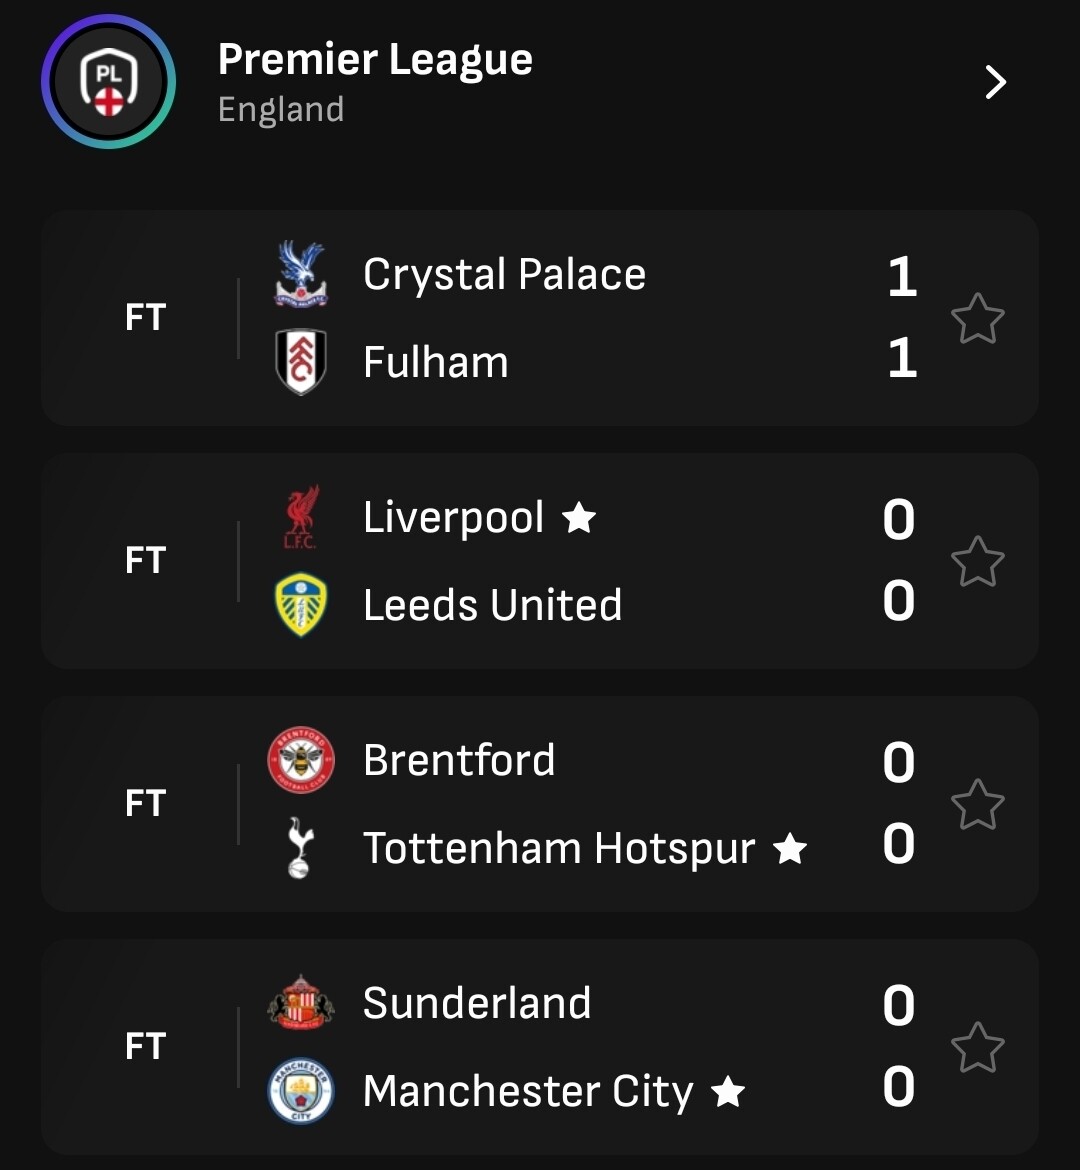Click the Fulham club crest
This screenshot has height=1170, width=1080.
point(300,362)
